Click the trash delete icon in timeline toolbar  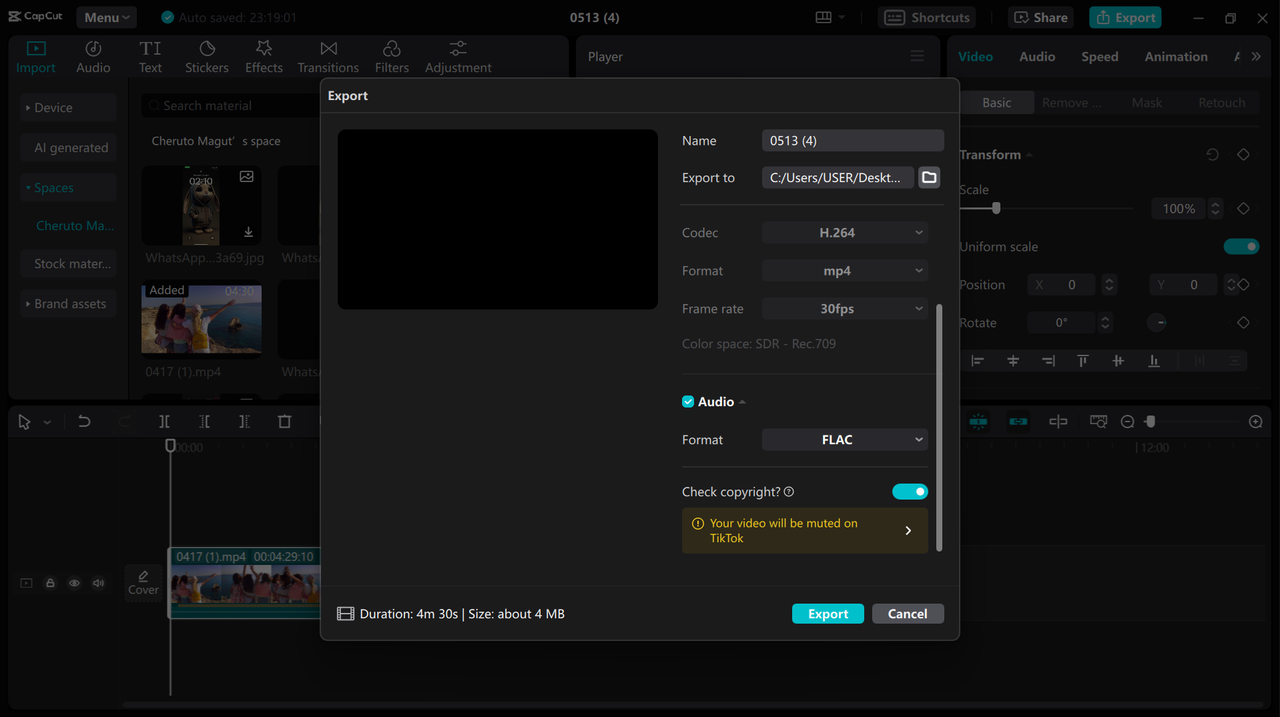[x=284, y=422]
